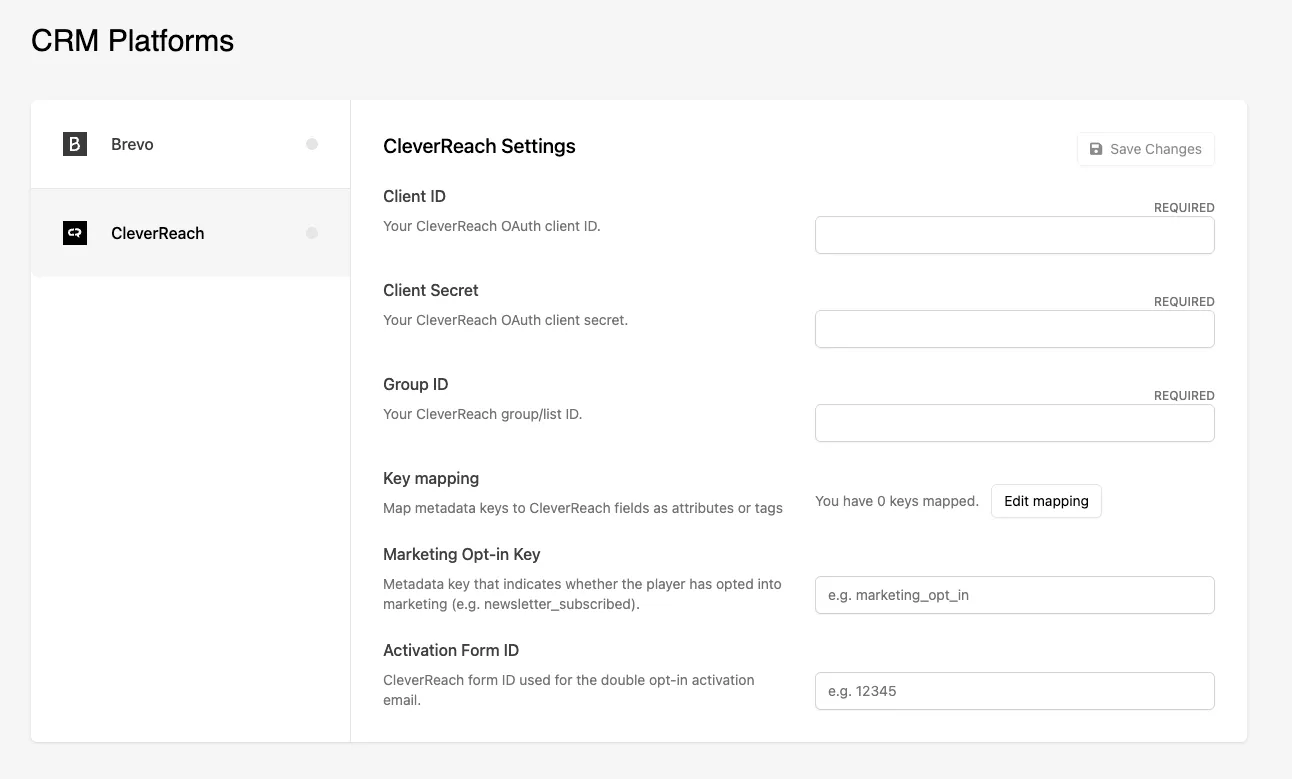Image resolution: width=1292 pixels, height=779 pixels.
Task: Click REQUIRED tag above Client Secret field
Action: tap(1184, 302)
